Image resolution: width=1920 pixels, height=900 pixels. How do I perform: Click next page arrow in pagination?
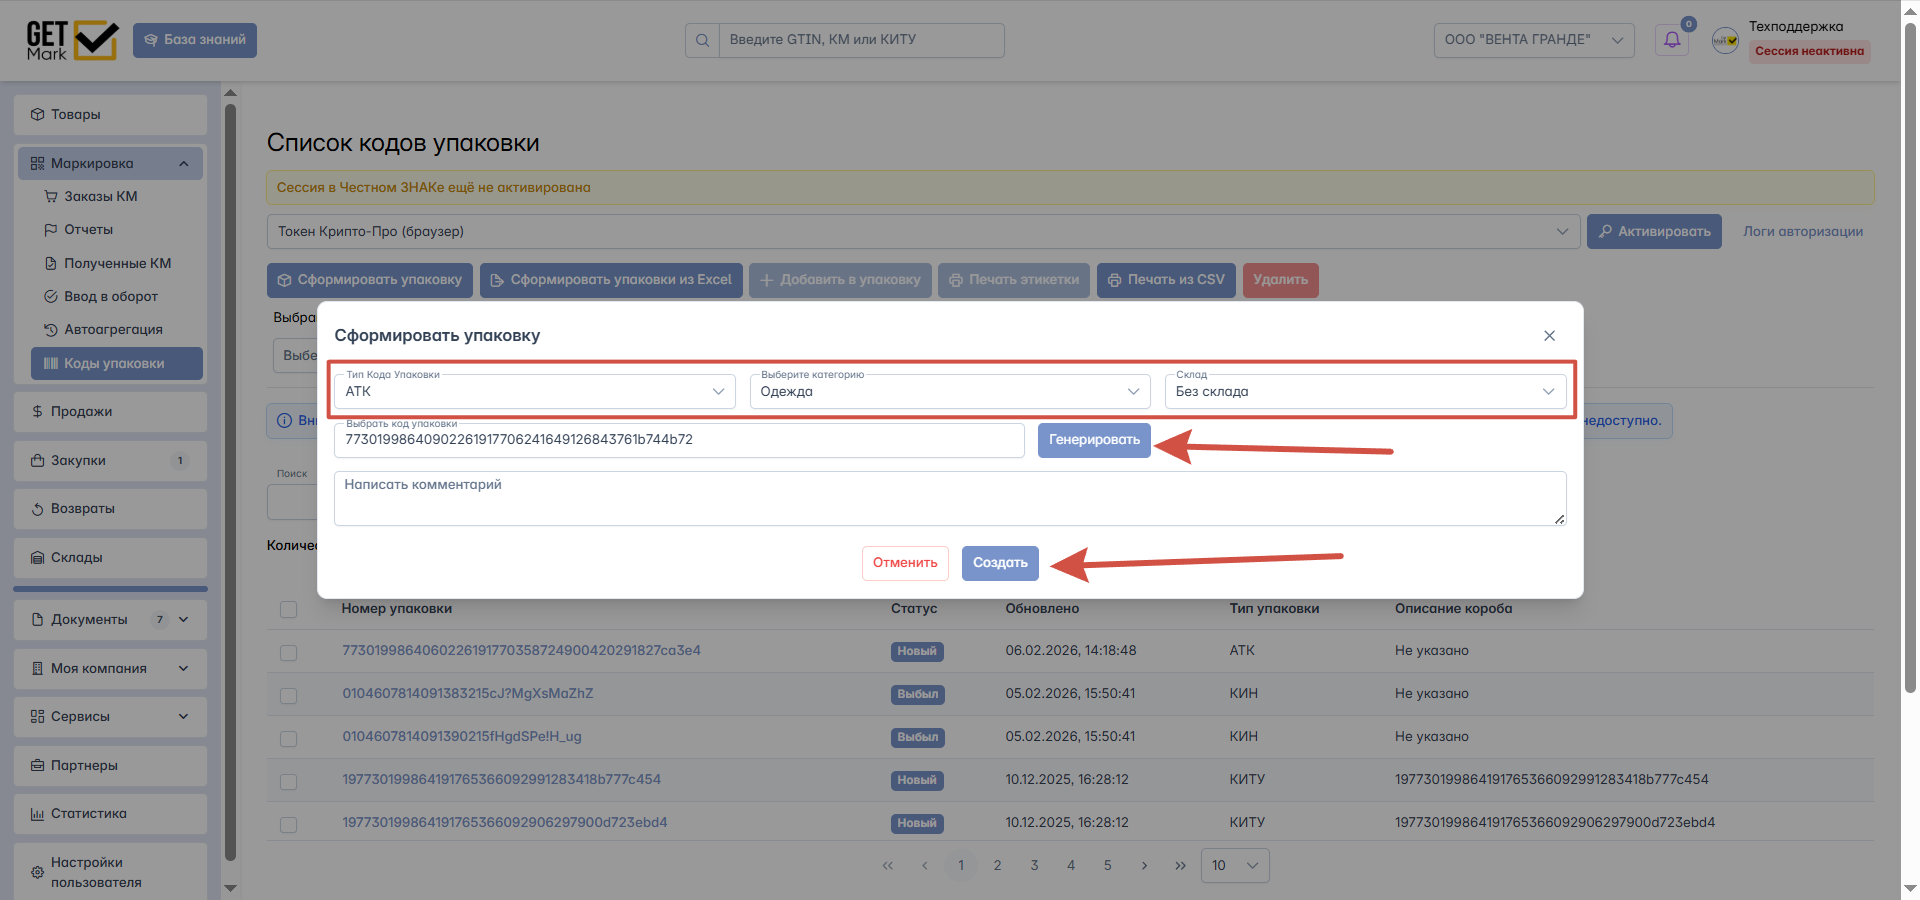(x=1144, y=866)
